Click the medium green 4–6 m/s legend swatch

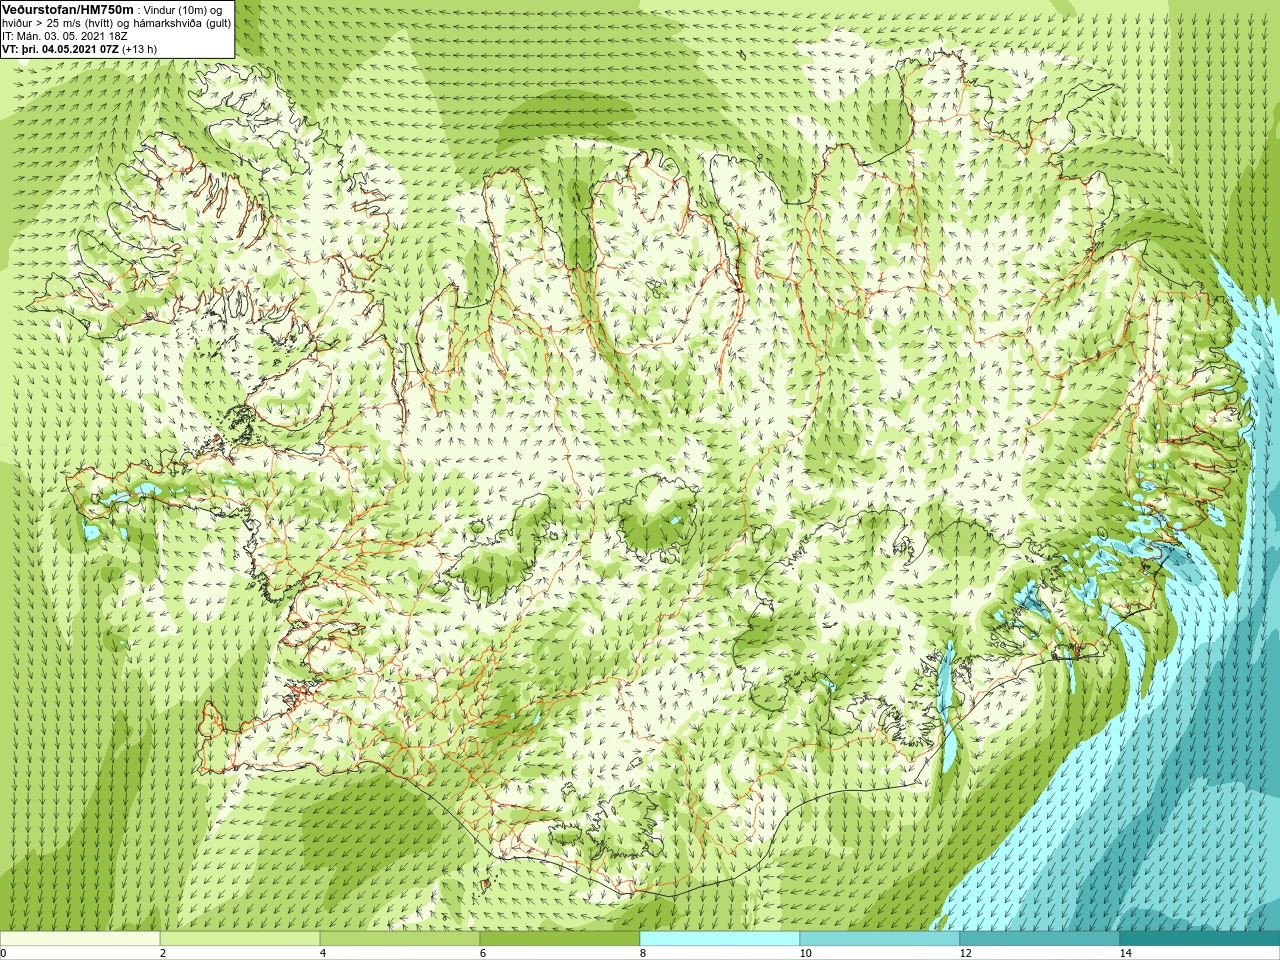pyautogui.click(x=400, y=939)
